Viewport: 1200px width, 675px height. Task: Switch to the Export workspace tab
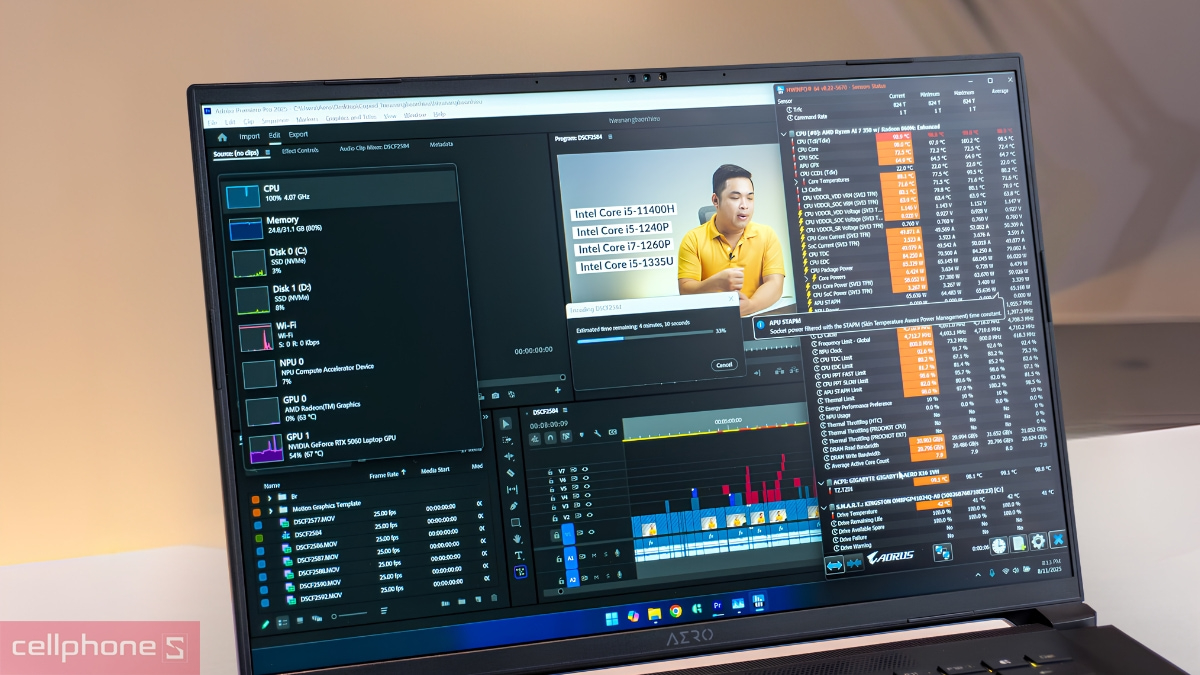(298, 135)
